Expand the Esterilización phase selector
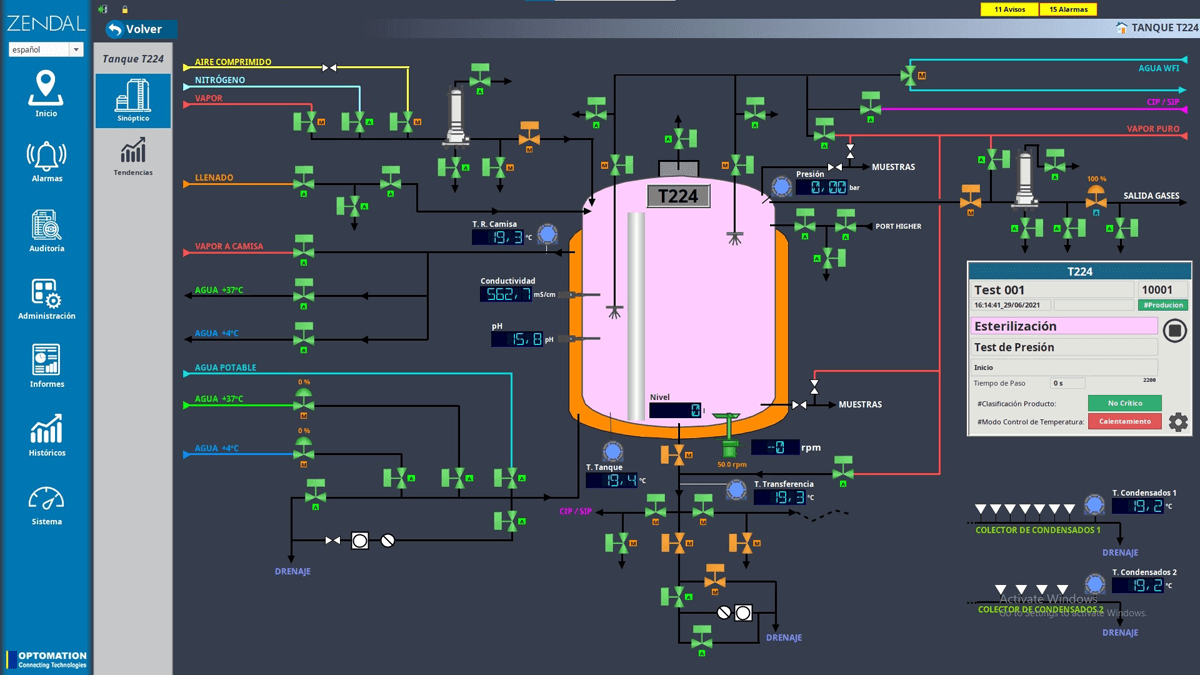The height and width of the screenshot is (675, 1200). [1063, 326]
